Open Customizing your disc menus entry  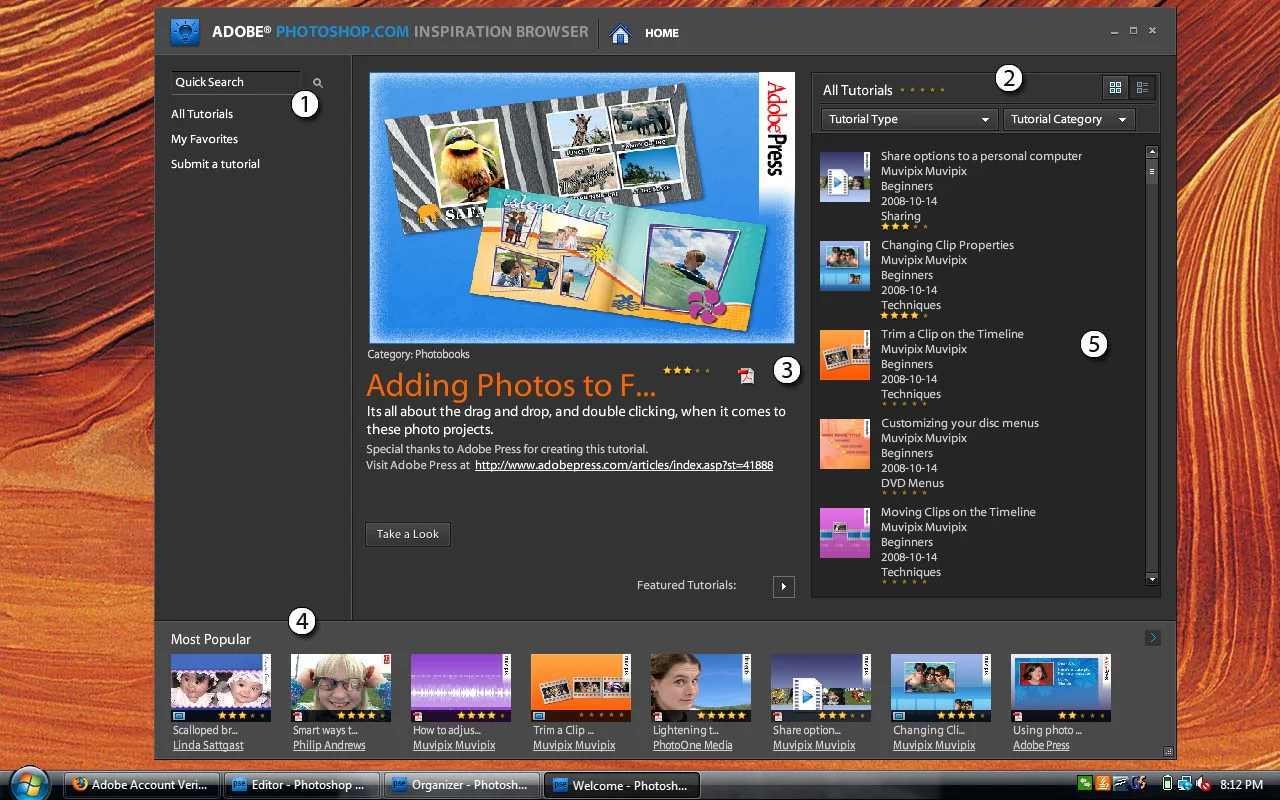(x=960, y=423)
